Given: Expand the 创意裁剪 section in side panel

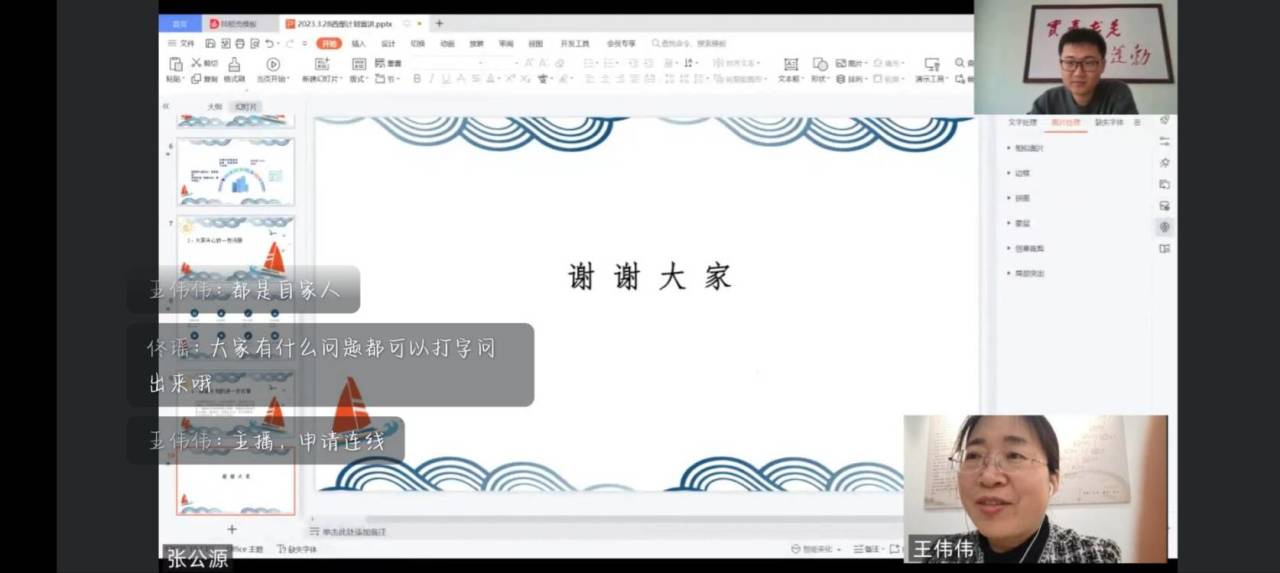Looking at the screenshot, I should click(x=1028, y=248).
